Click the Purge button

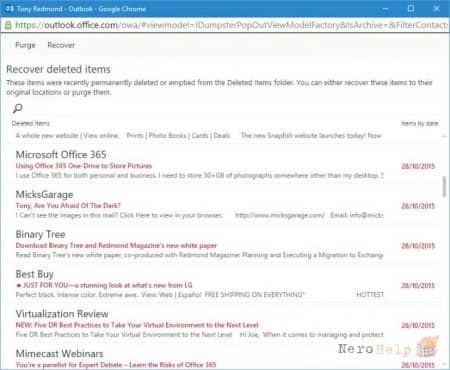(x=25, y=45)
